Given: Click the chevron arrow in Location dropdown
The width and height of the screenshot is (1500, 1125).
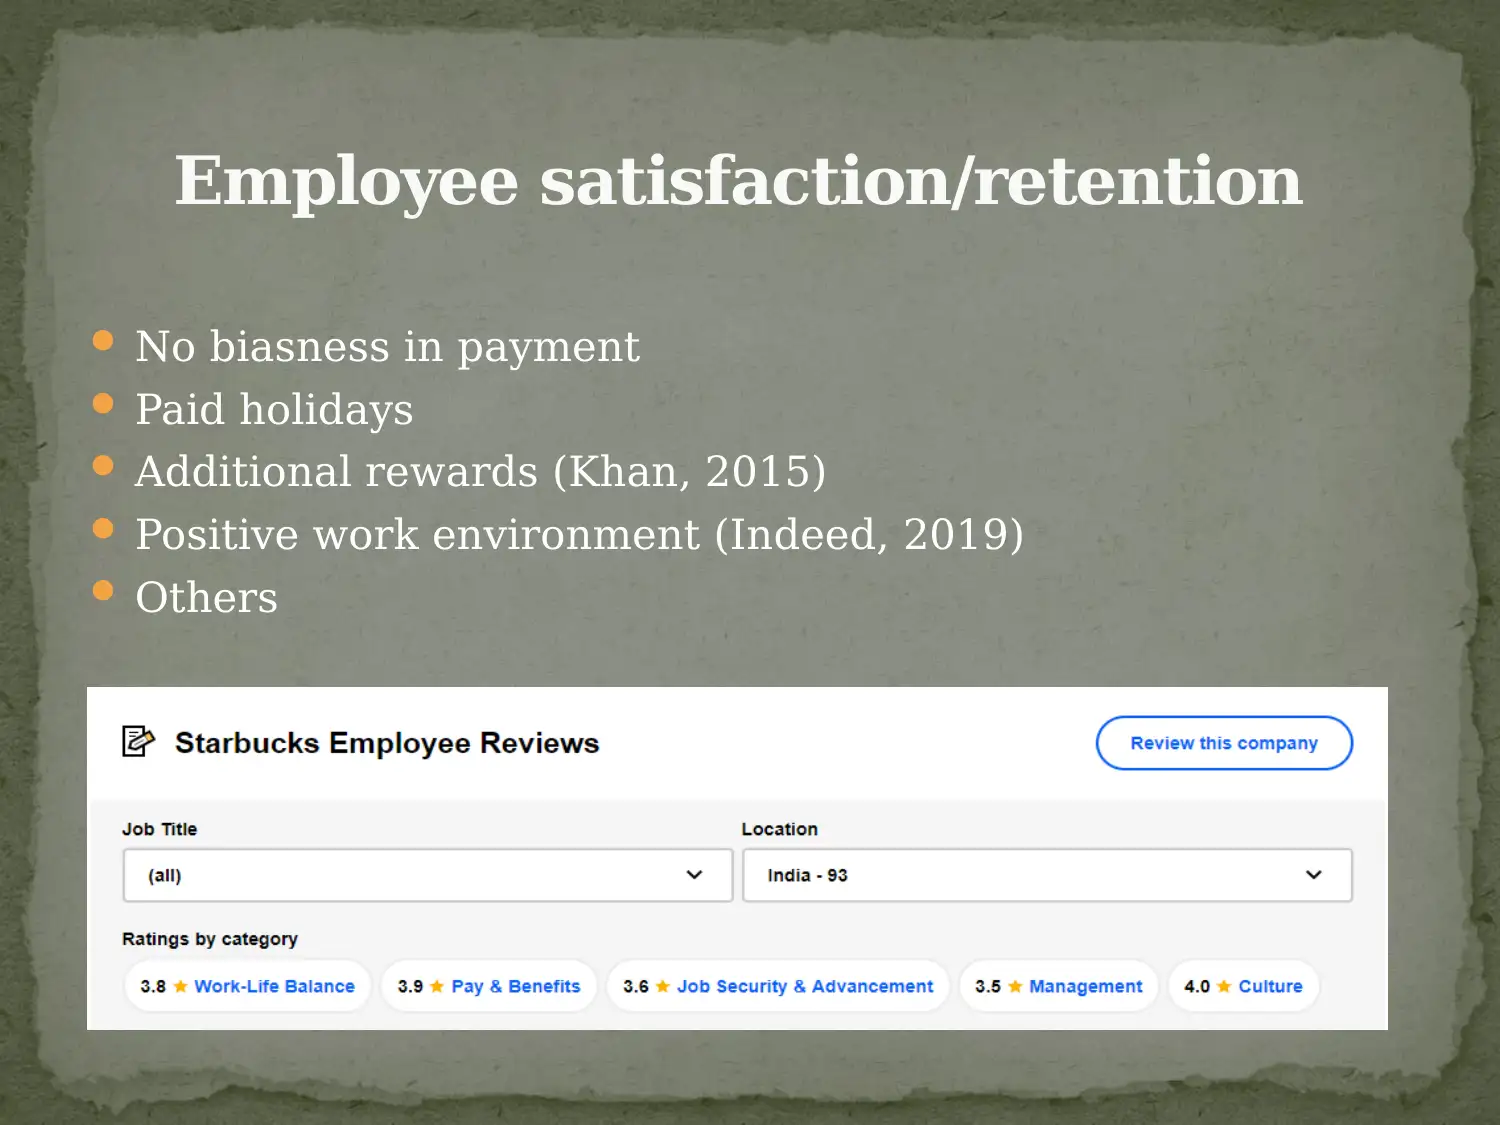Looking at the screenshot, I should [x=1314, y=875].
